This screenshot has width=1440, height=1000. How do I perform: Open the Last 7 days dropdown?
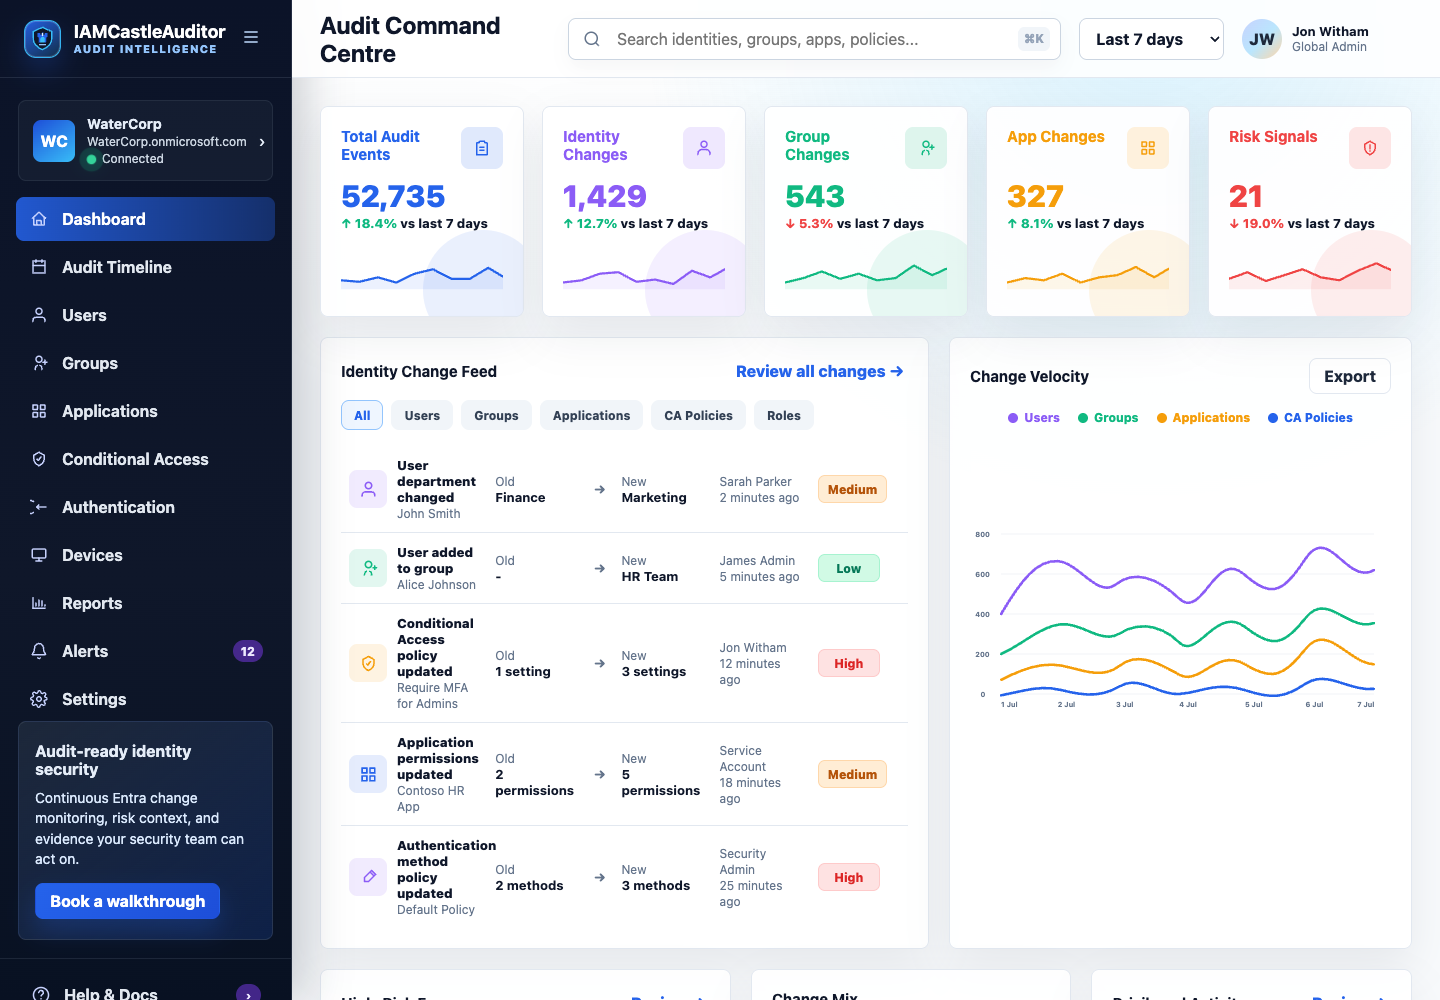tap(1151, 39)
